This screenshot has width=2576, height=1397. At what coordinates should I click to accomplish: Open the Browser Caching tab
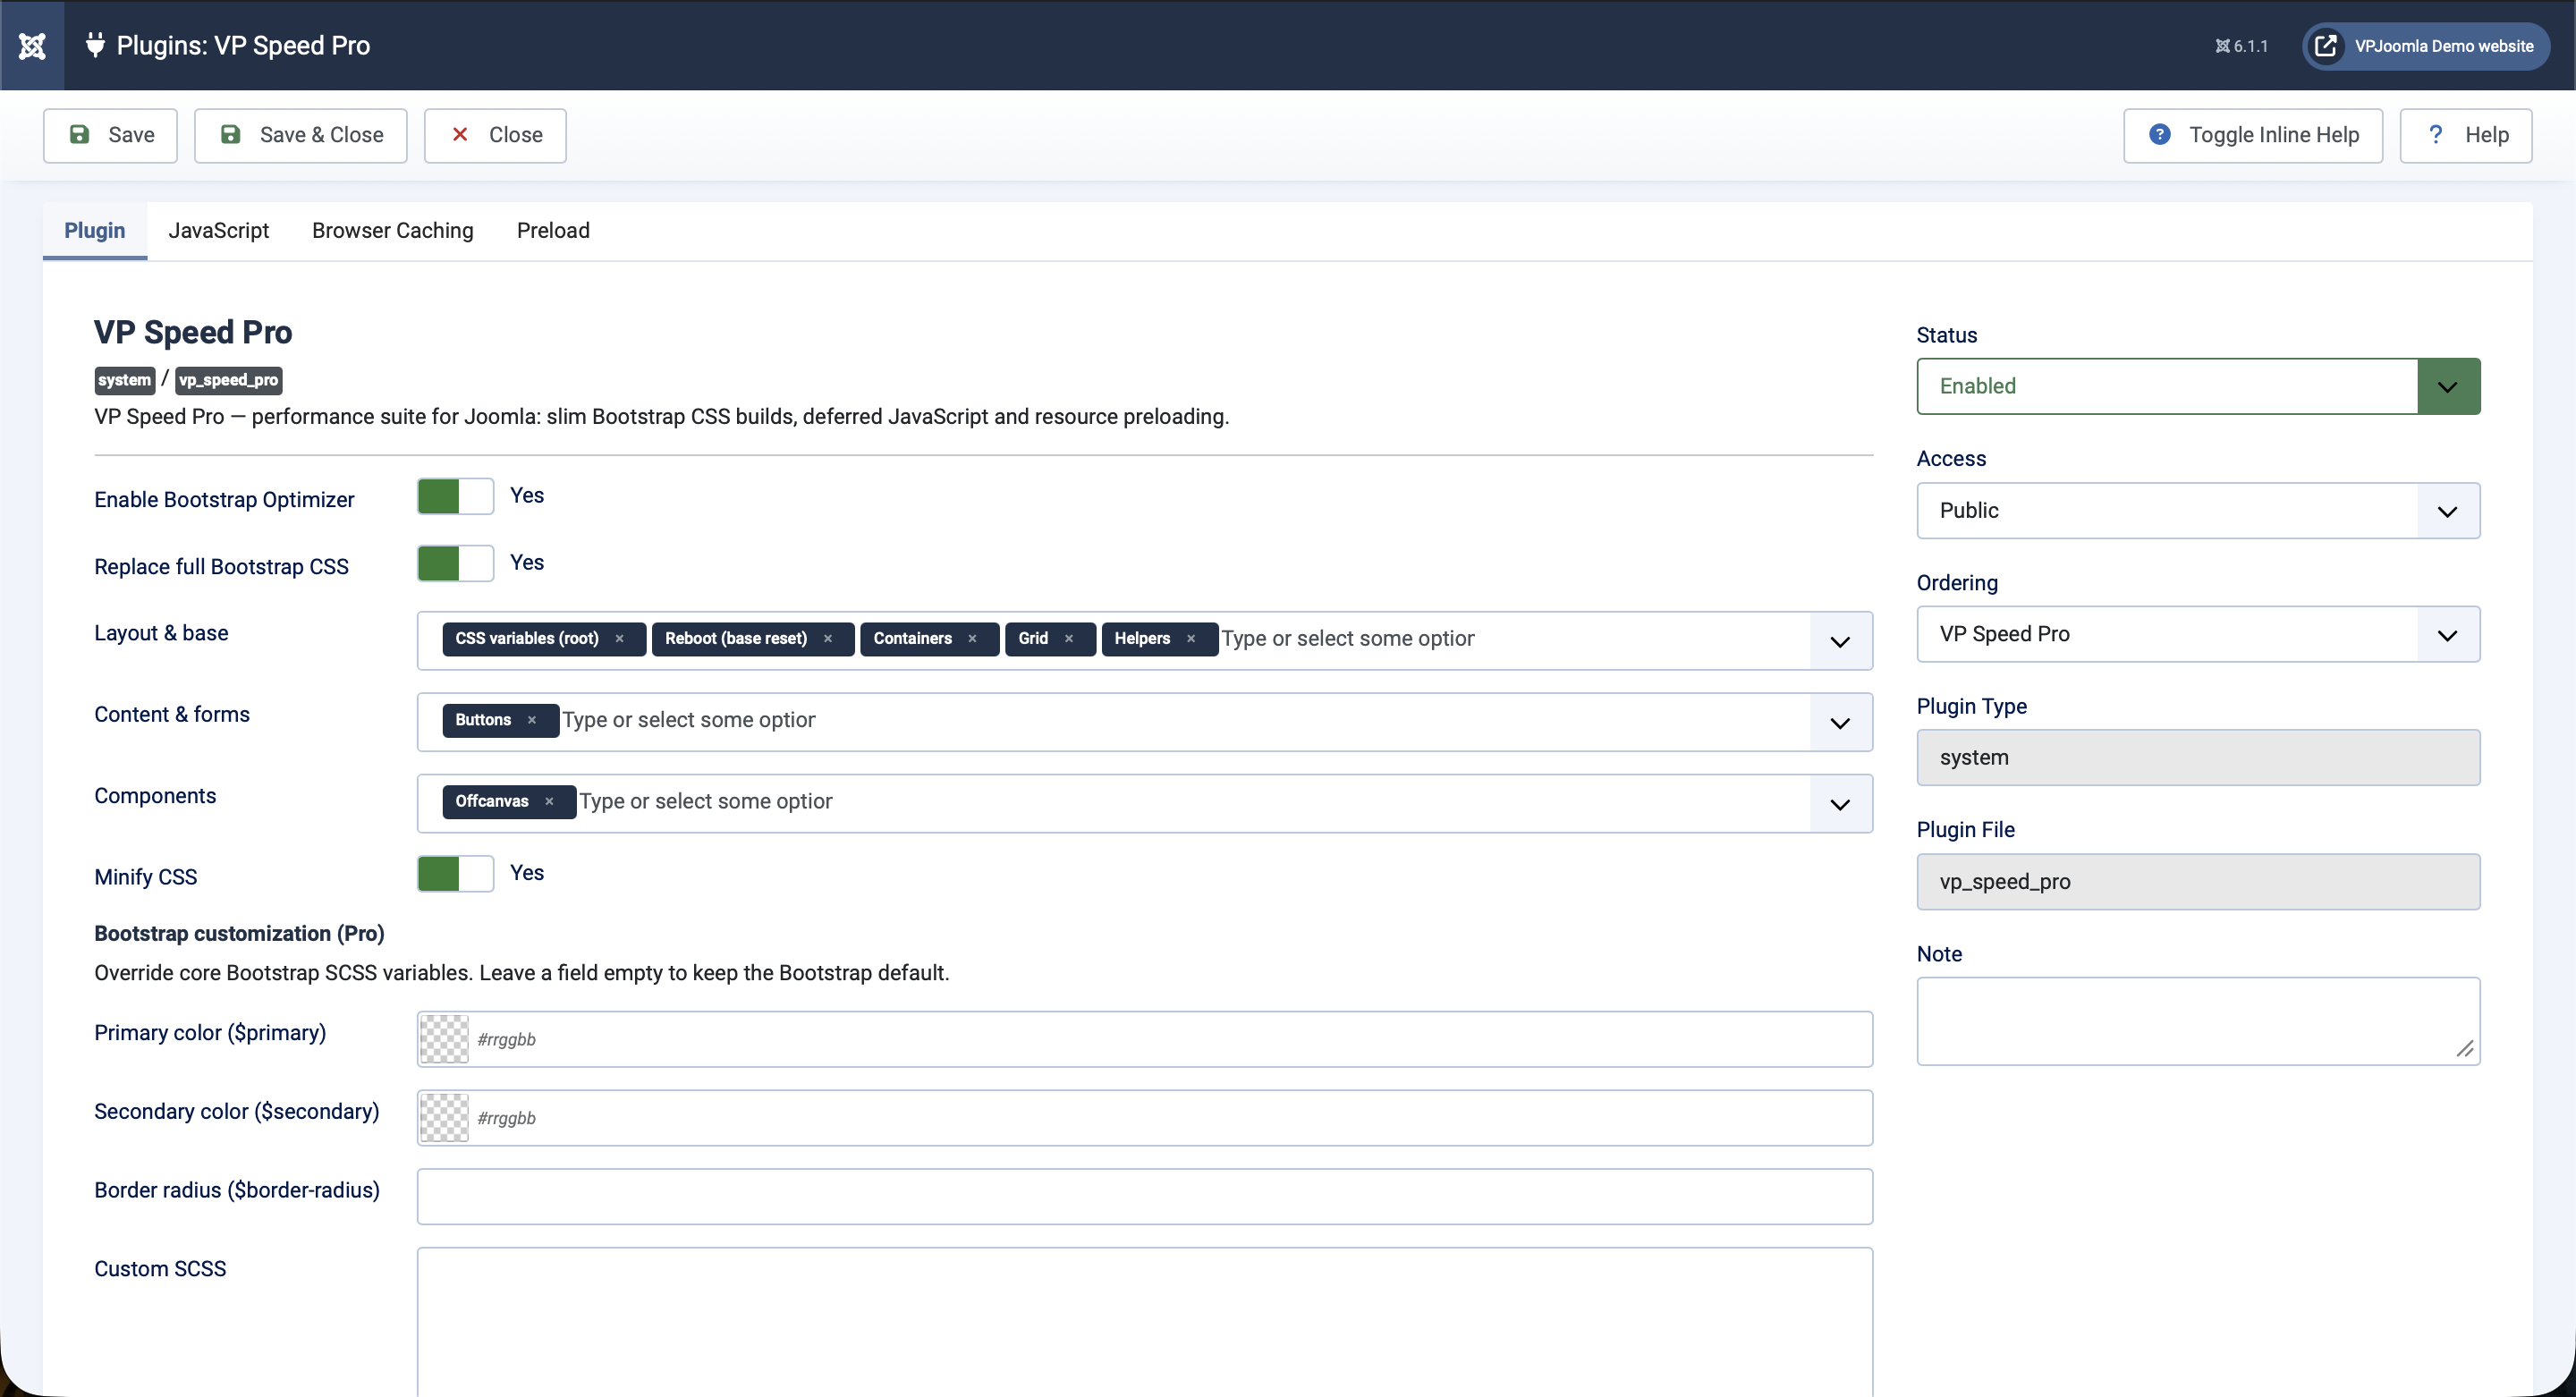click(x=393, y=231)
